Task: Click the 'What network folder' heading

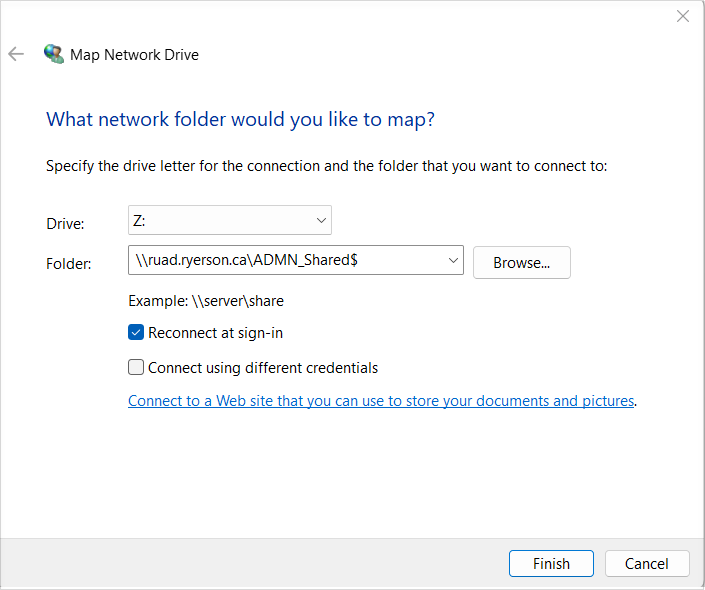Action: pyautogui.click(x=240, y=120)
